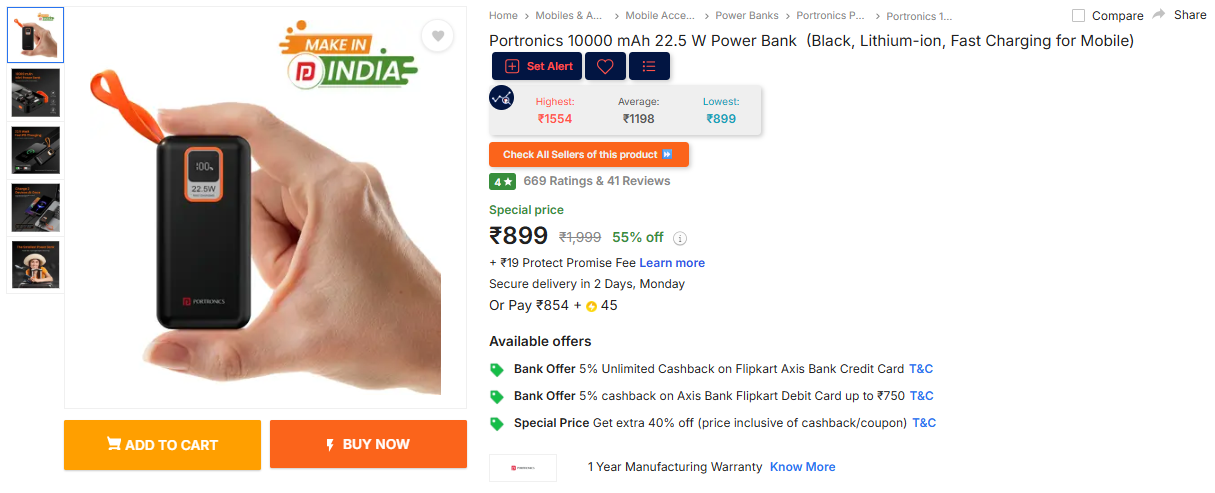Click Set Alert button
The width and height of the screenshot is (1215, 493).
click(537, 66)
